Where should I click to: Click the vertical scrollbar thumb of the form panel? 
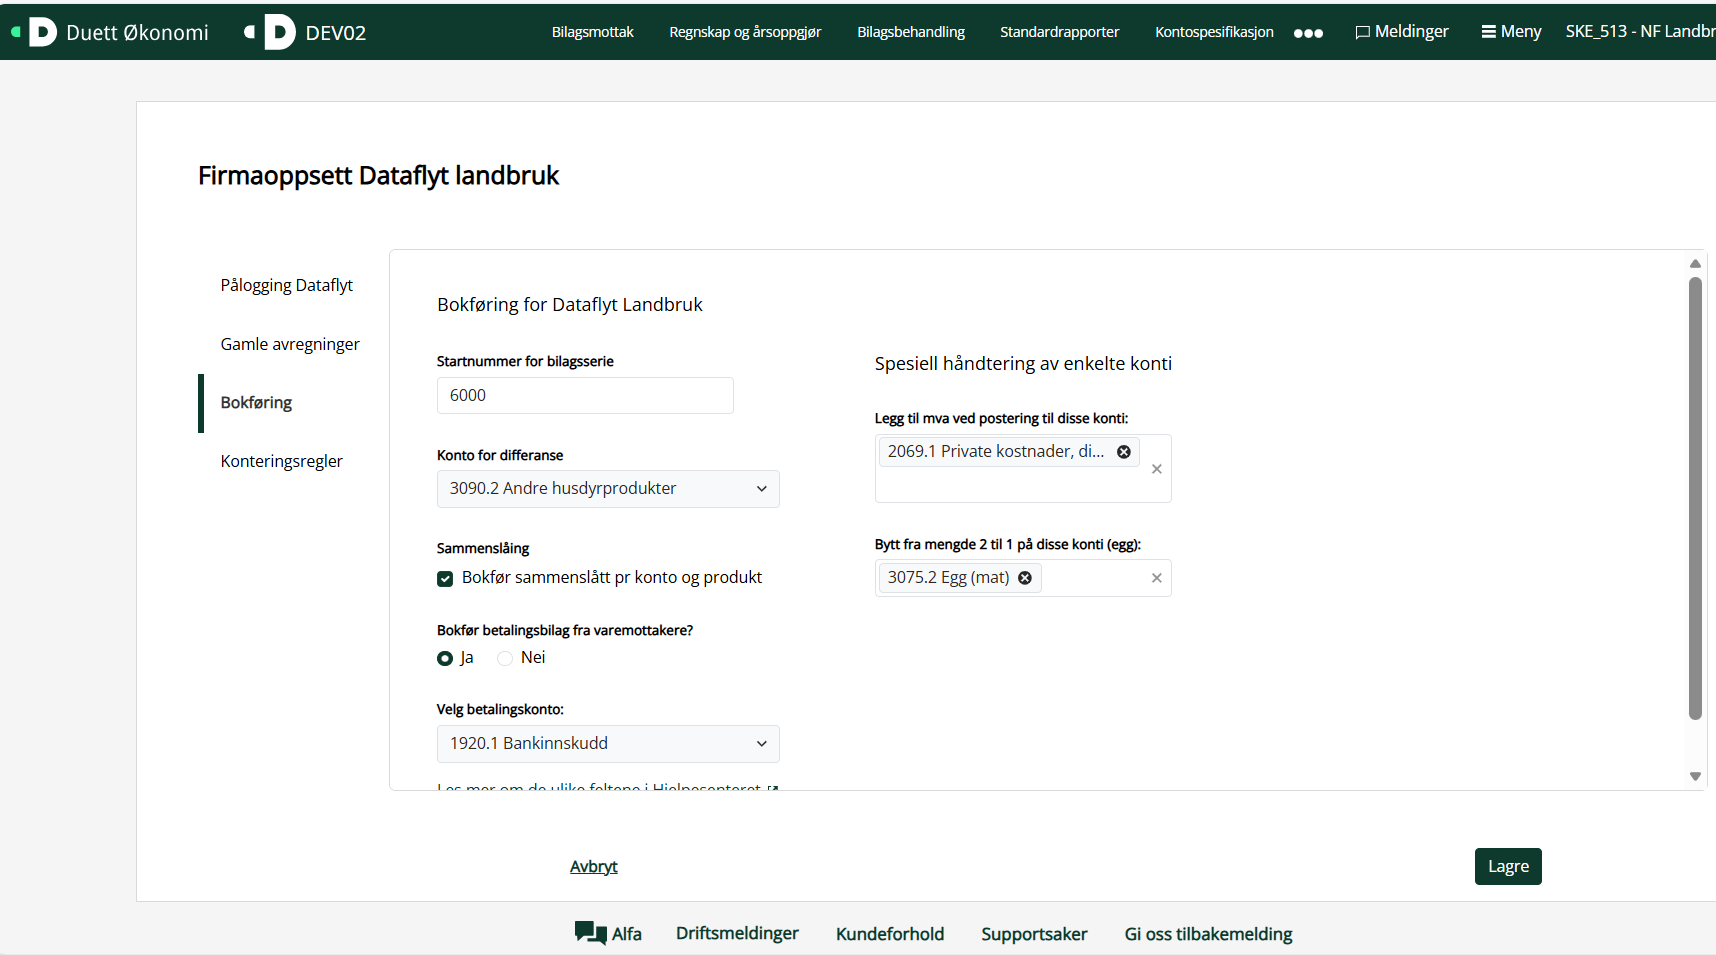click(1695, 498)
